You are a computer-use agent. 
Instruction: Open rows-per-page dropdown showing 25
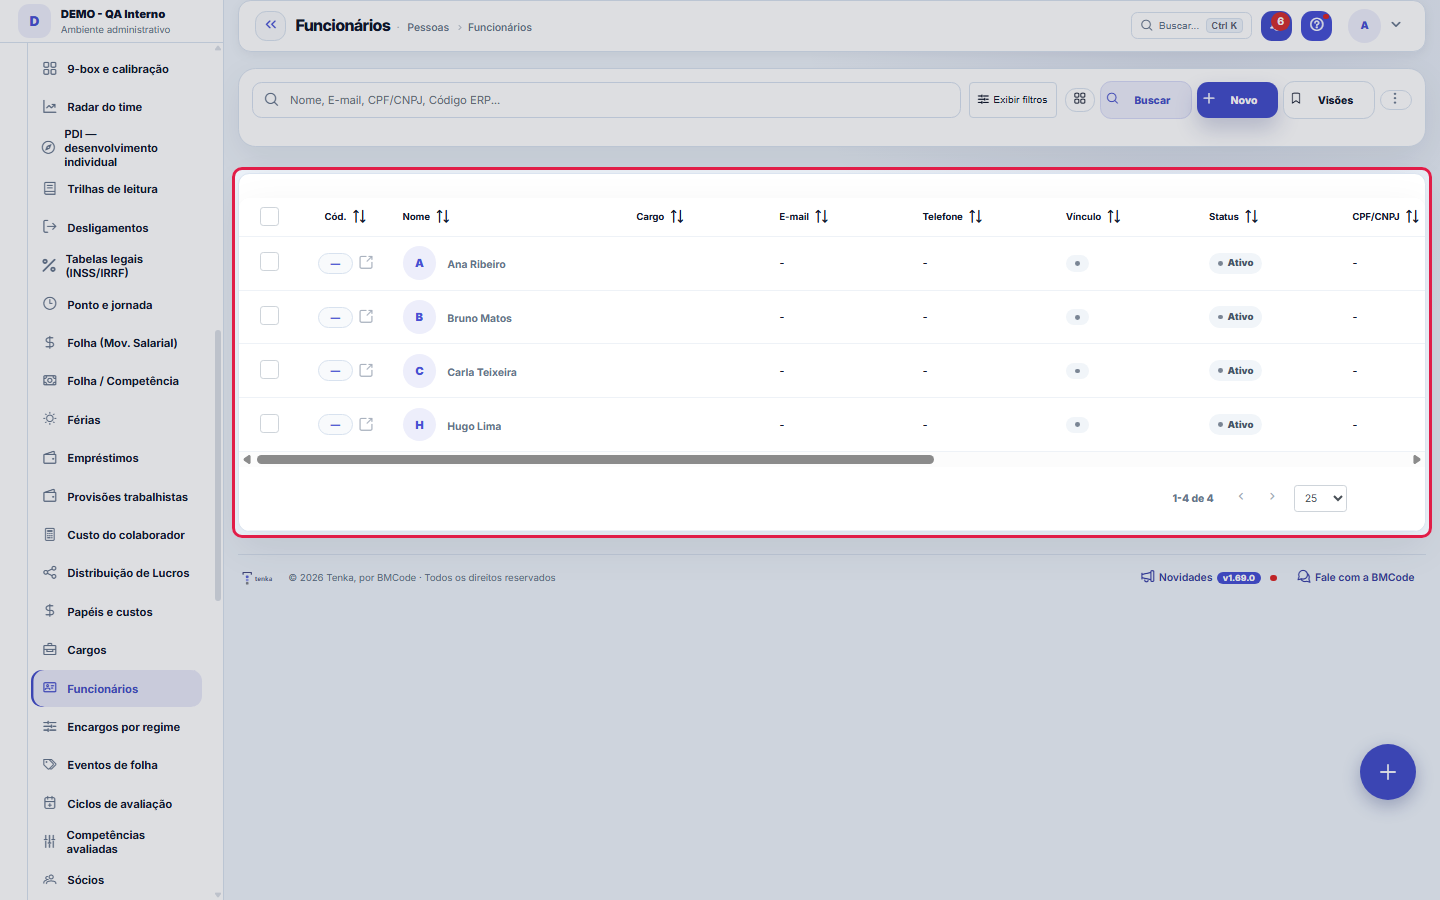[1320, 498]
